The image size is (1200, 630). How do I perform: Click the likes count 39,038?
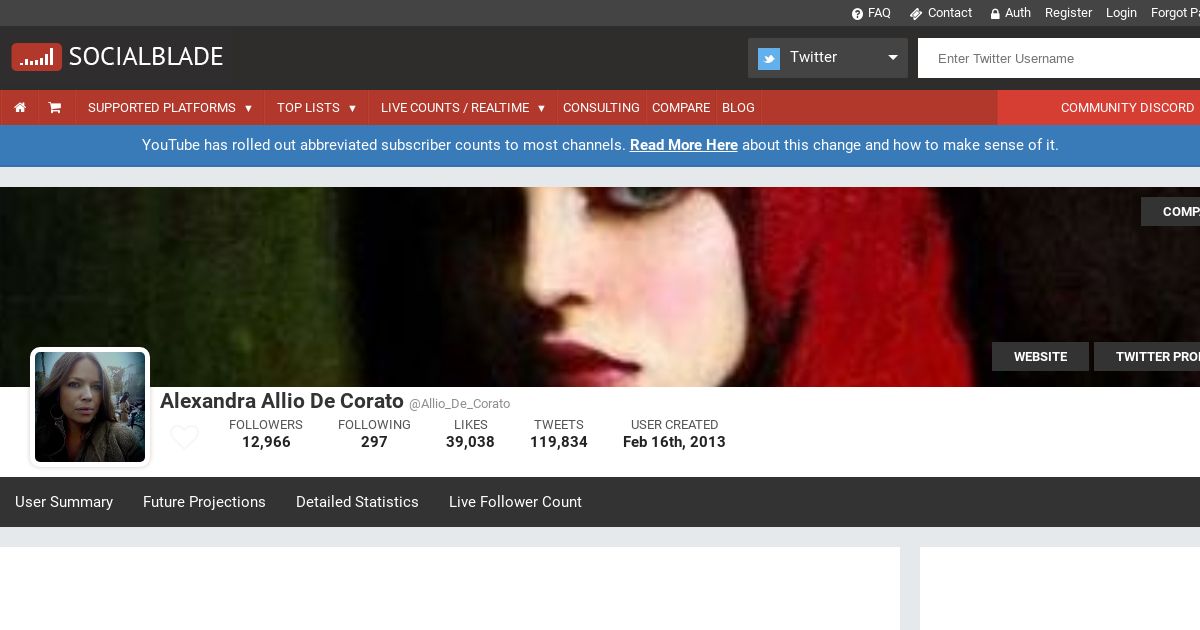click(x=470, y=442)
